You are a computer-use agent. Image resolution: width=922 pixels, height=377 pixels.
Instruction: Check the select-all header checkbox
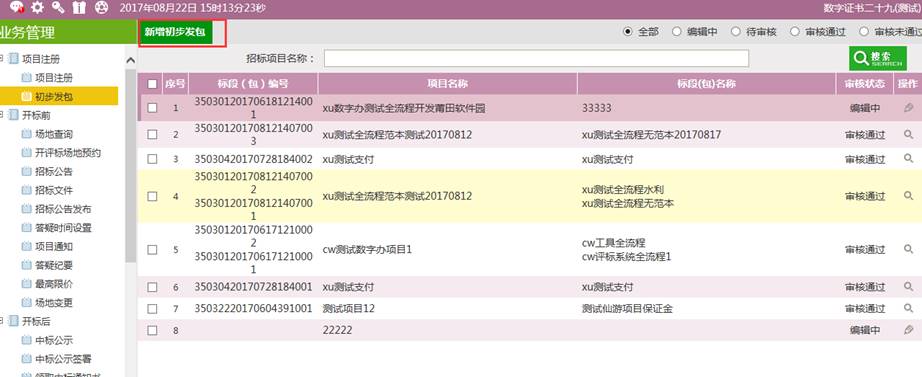(x=152, y=84)
